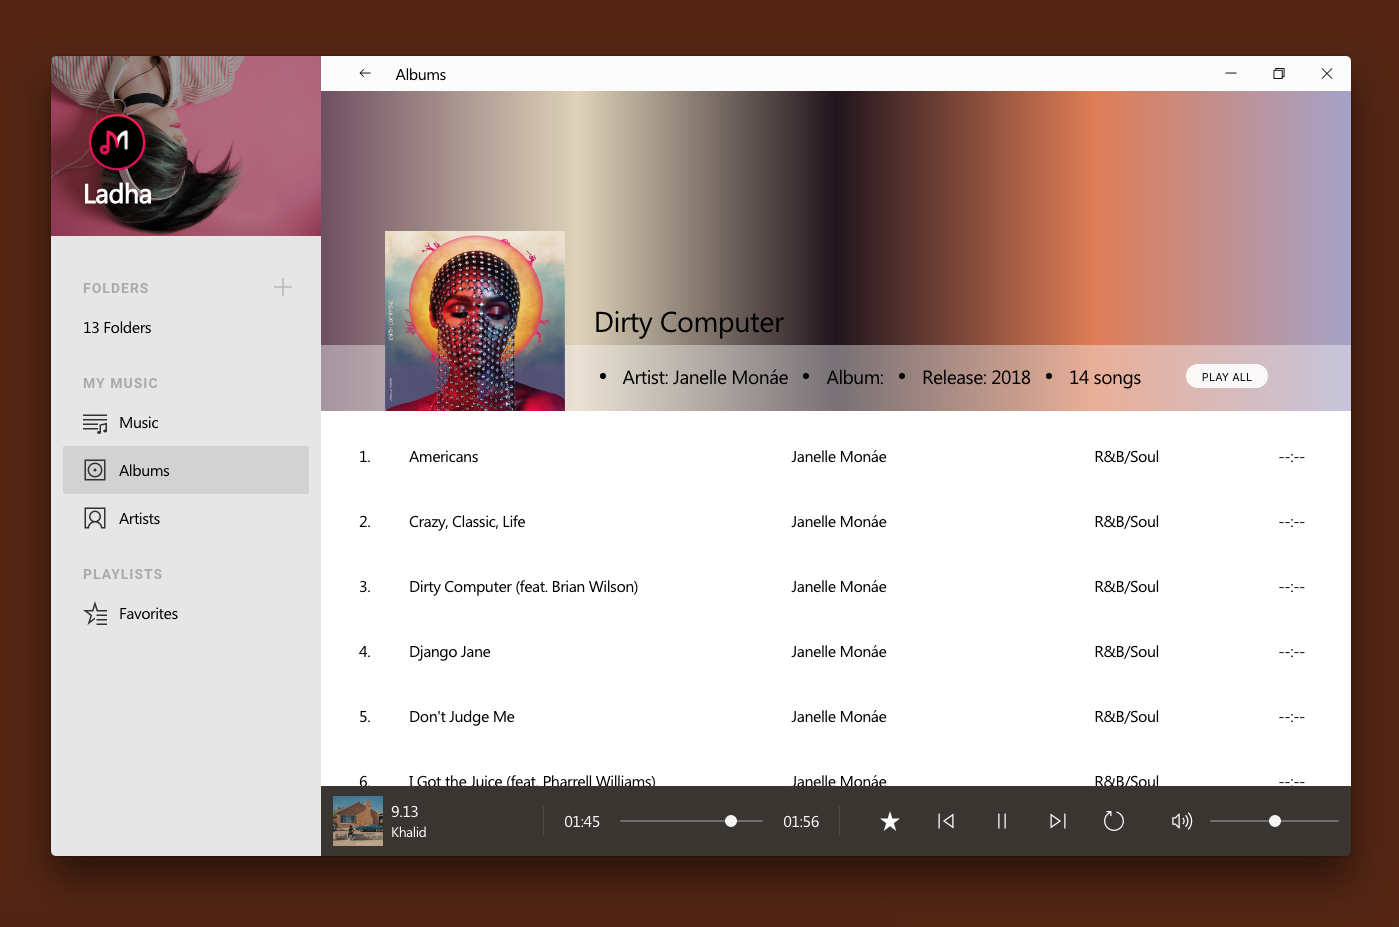Screen dimensions: 1399x927
Task: Favorite the current track with star icon
Action: pos(890,821)
